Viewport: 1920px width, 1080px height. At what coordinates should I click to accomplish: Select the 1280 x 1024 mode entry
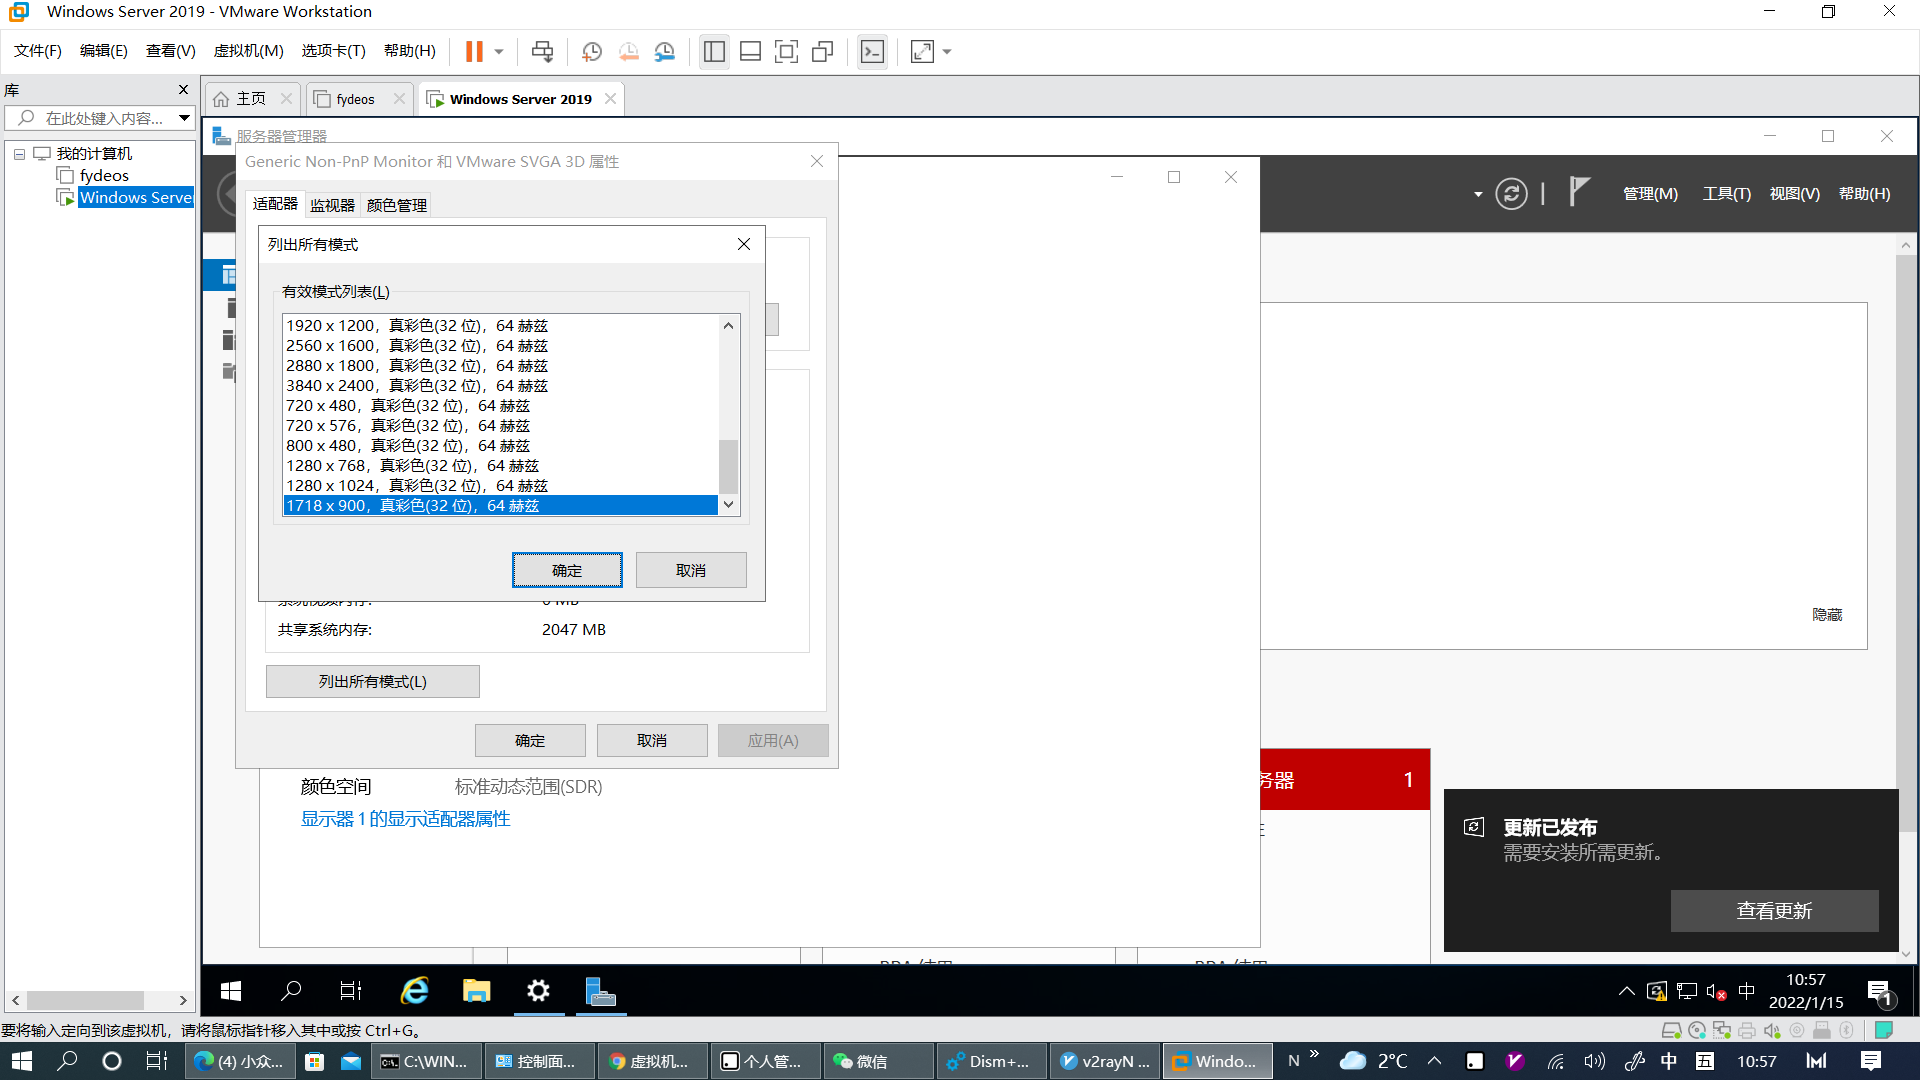coord(416,486)
